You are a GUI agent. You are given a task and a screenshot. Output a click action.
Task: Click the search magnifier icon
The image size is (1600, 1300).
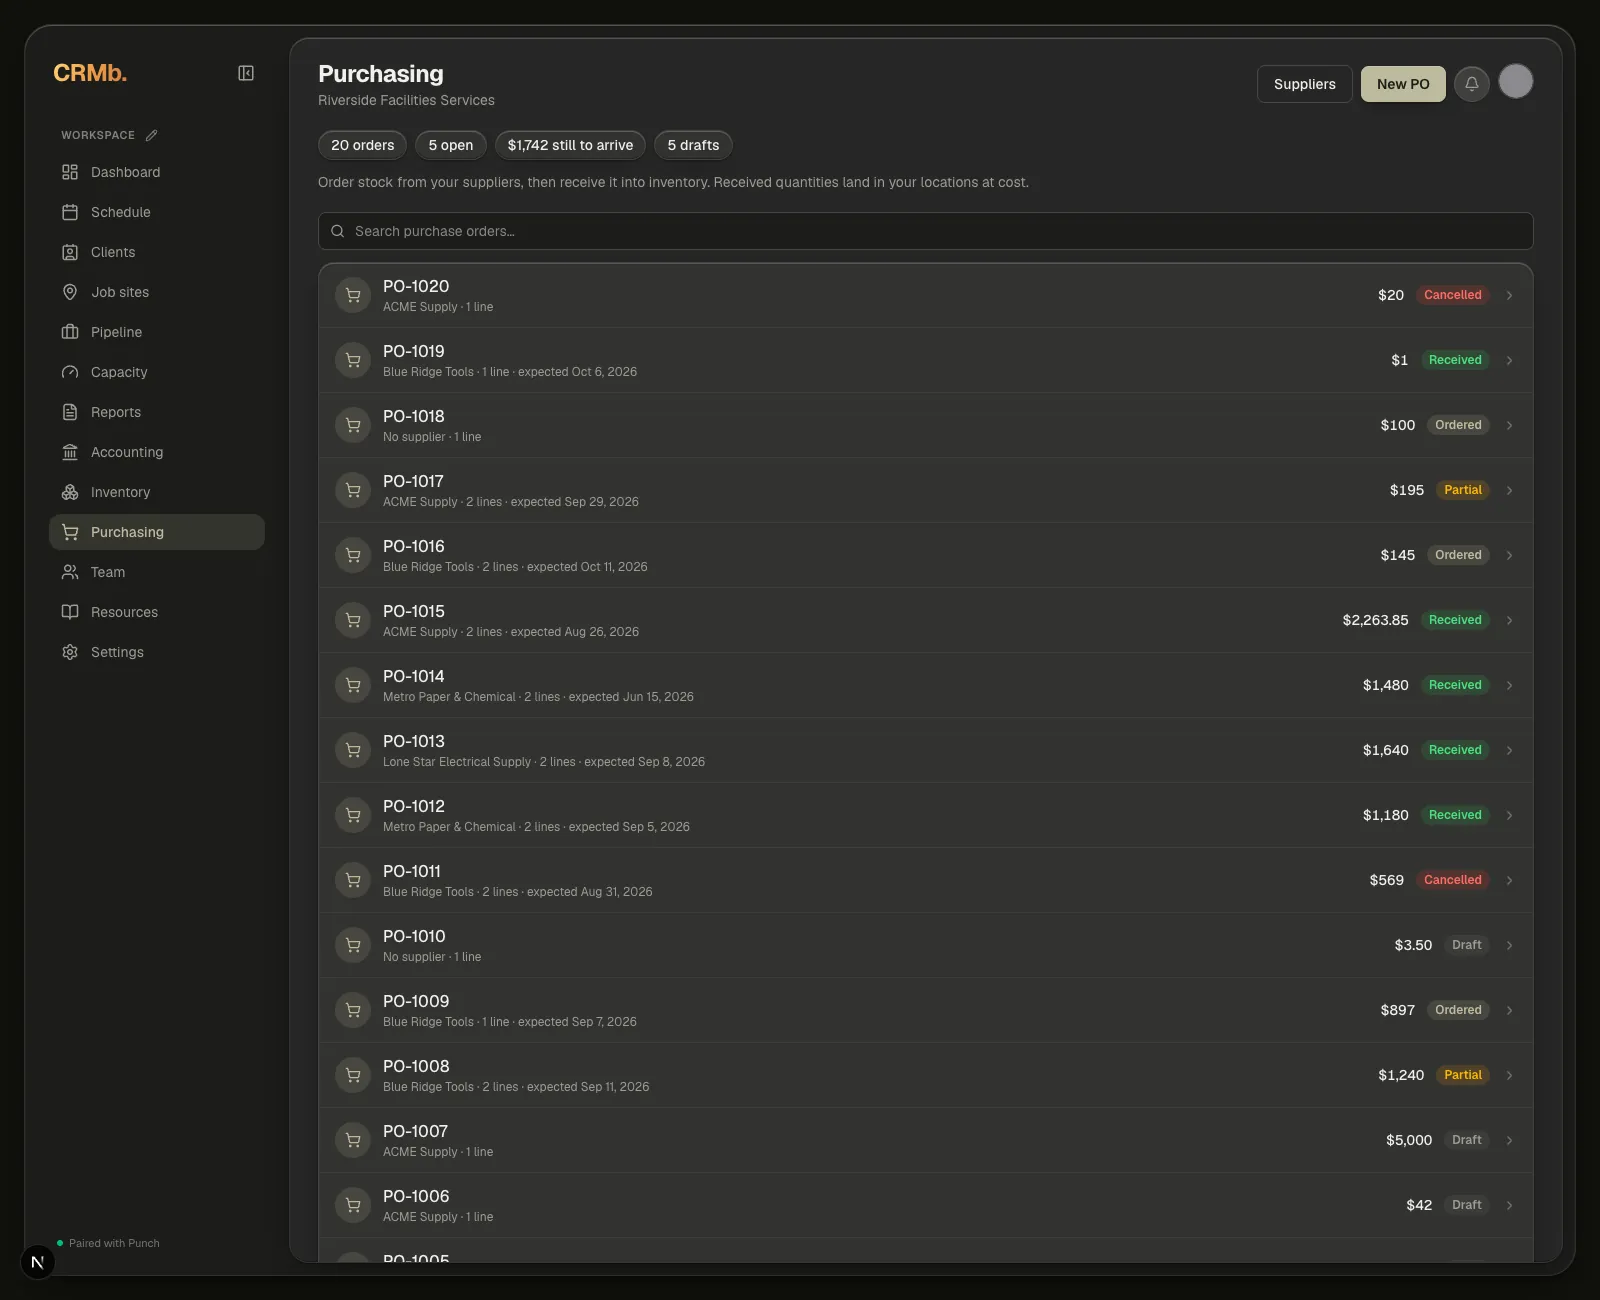[x=338, y=231]
